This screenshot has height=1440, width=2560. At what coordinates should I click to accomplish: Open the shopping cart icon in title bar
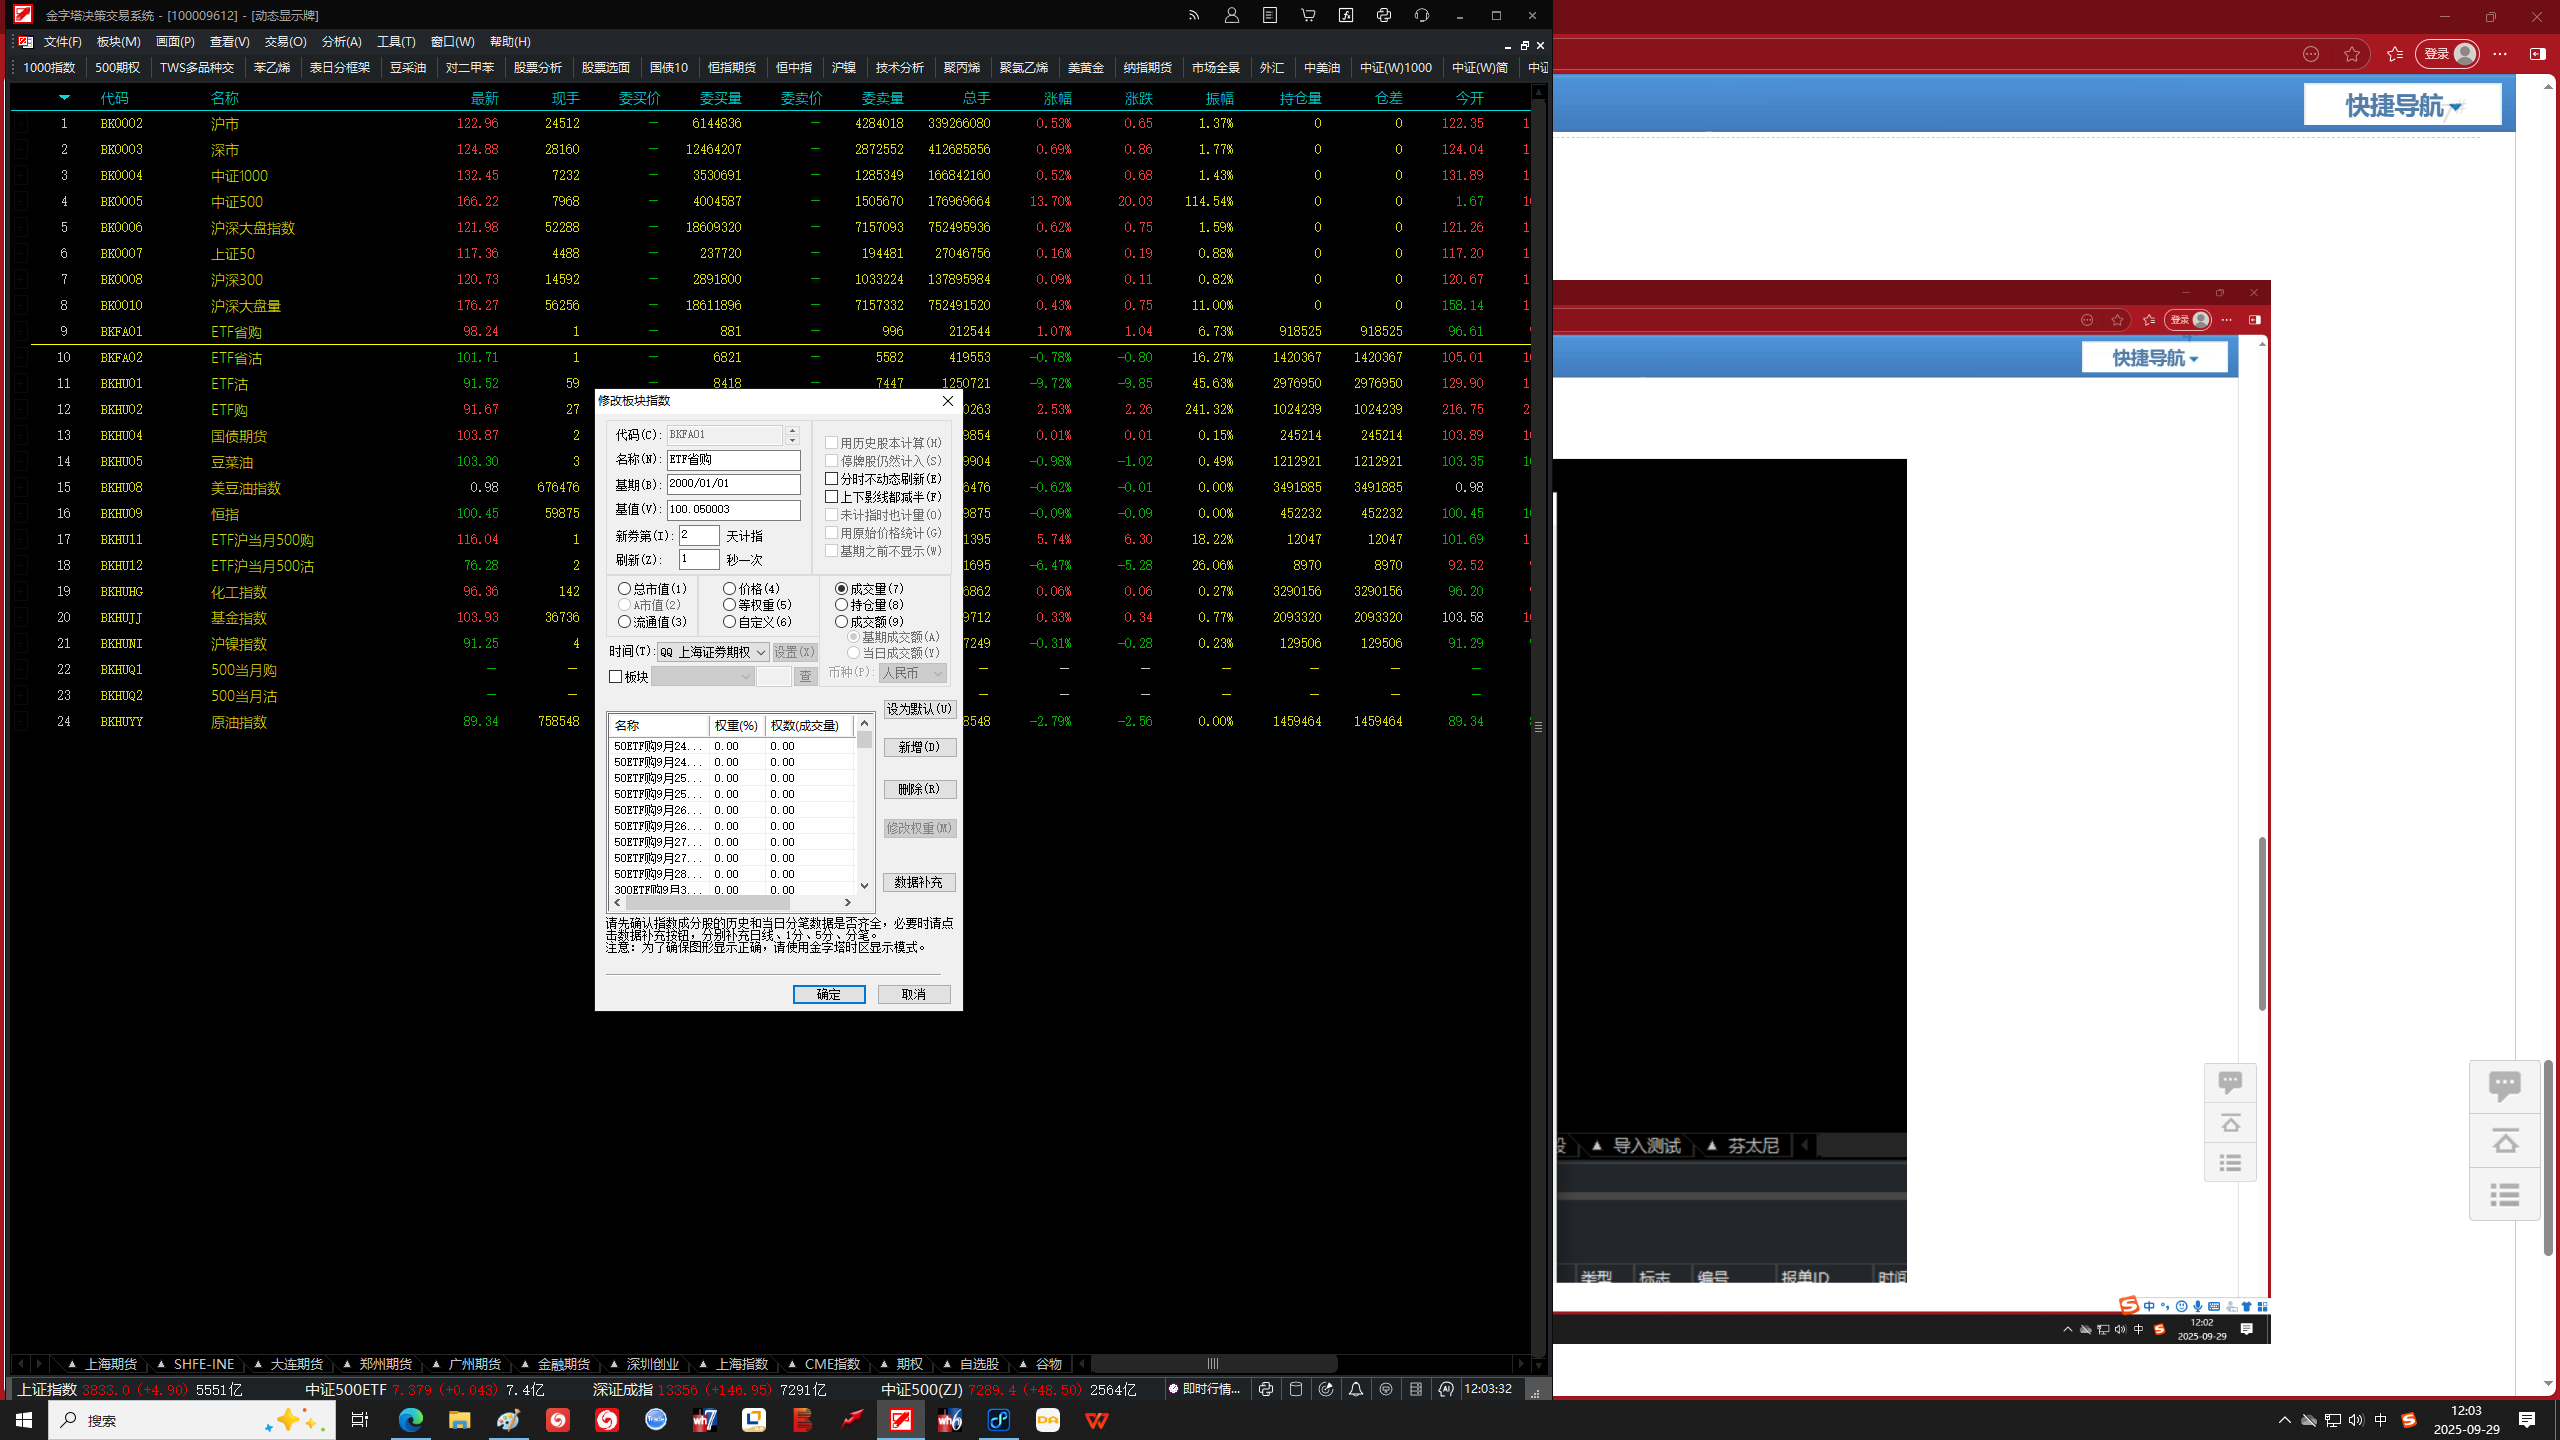click(x=1307, y=15)
